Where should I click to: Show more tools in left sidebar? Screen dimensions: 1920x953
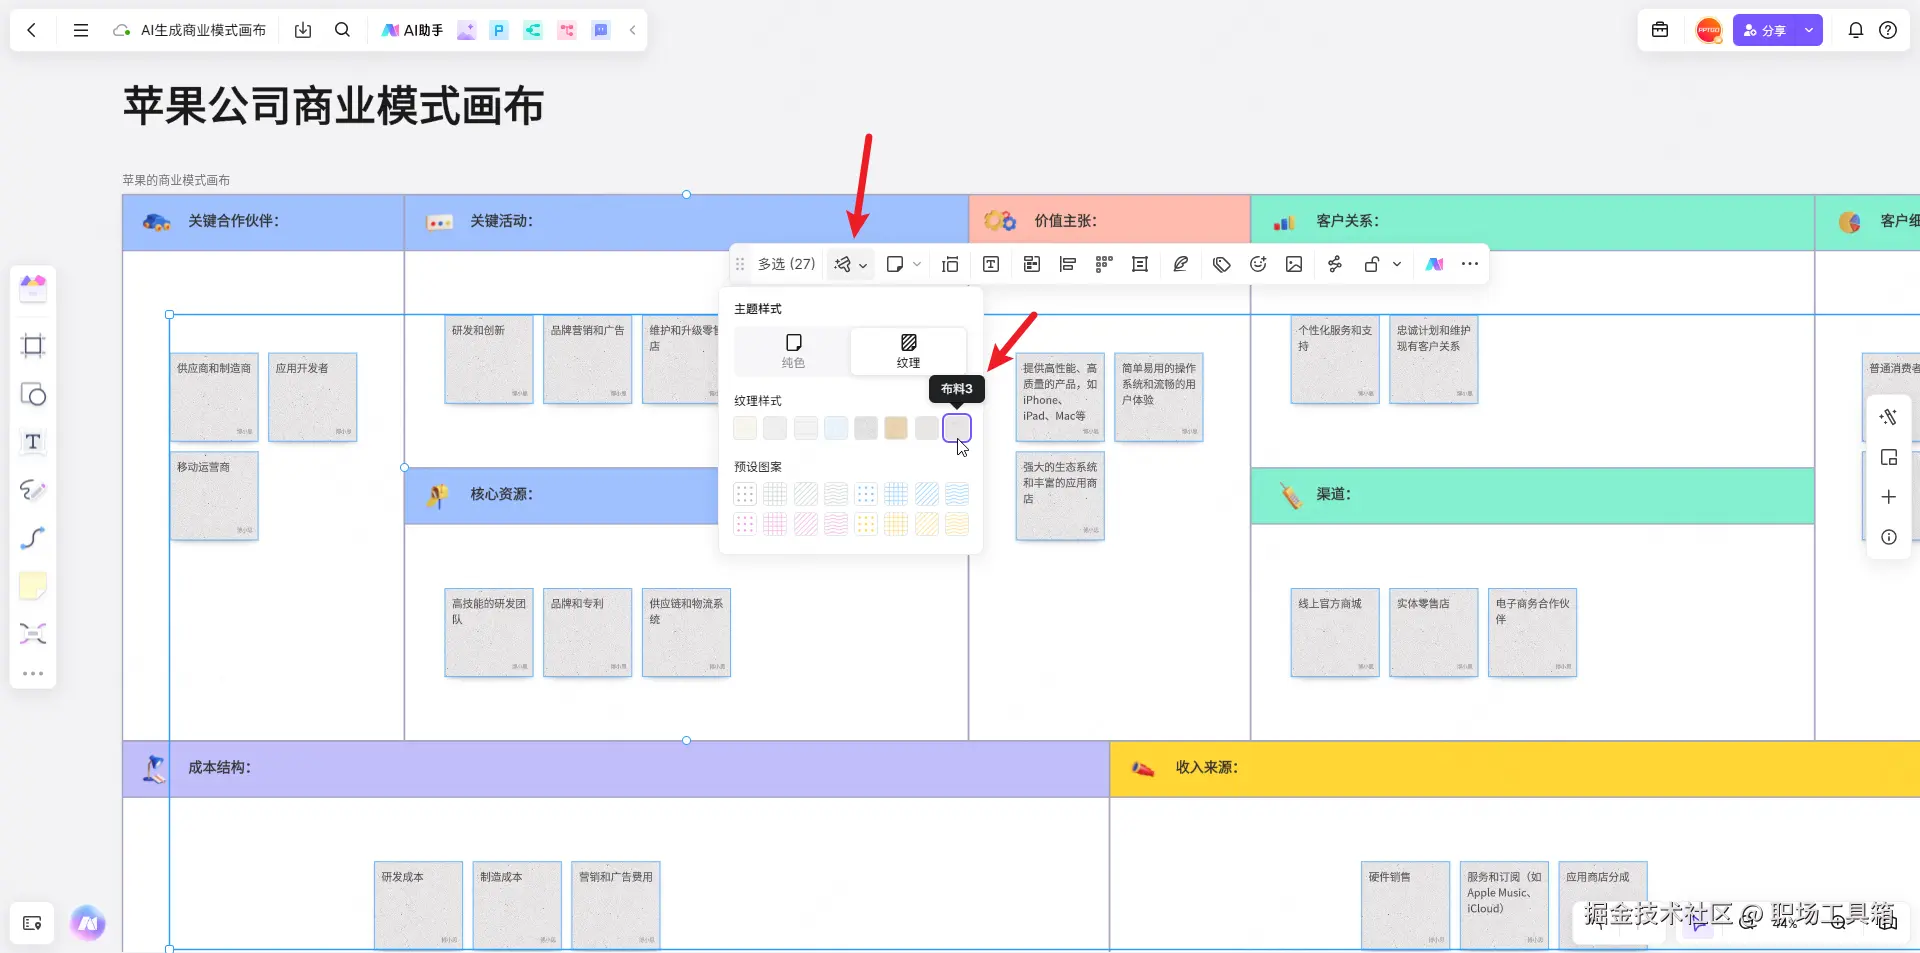tap(33, 674)
